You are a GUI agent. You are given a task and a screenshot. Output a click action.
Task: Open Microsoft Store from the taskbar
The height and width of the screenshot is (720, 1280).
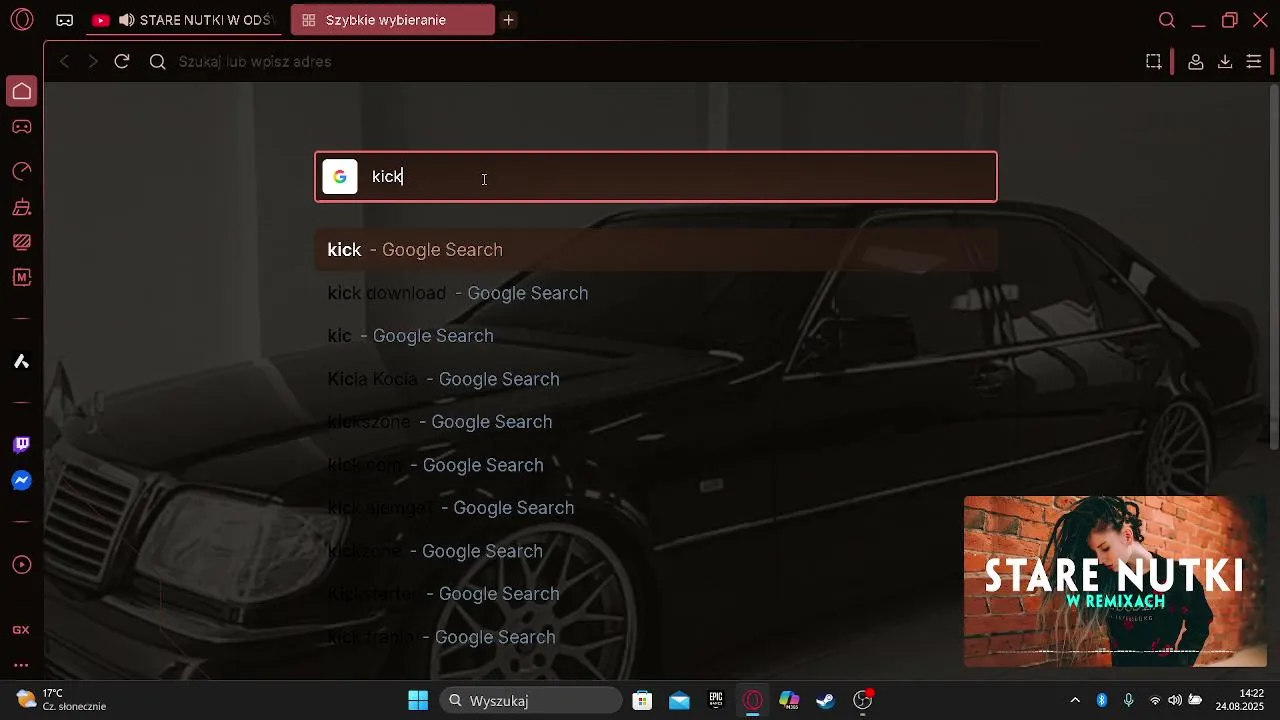[643, 701]
